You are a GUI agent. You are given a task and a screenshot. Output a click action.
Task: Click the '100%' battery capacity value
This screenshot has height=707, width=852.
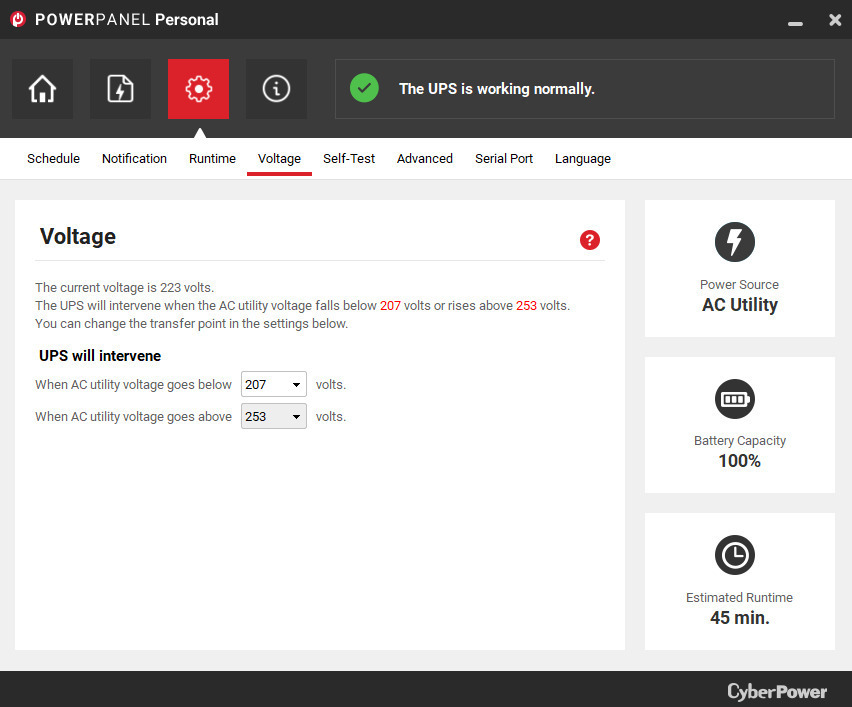tap(740, 461)
